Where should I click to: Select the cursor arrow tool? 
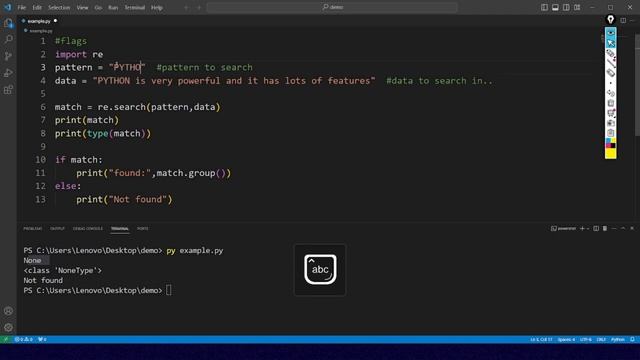[x=611, y=42]
